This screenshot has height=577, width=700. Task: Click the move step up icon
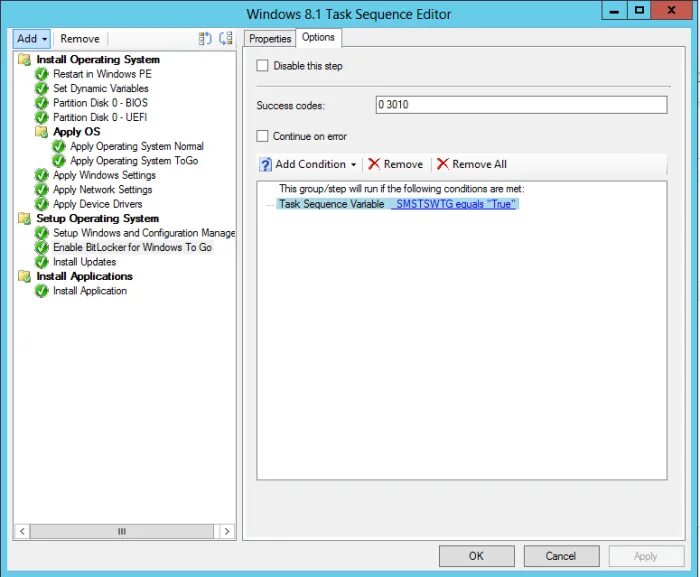pos(205,39)
